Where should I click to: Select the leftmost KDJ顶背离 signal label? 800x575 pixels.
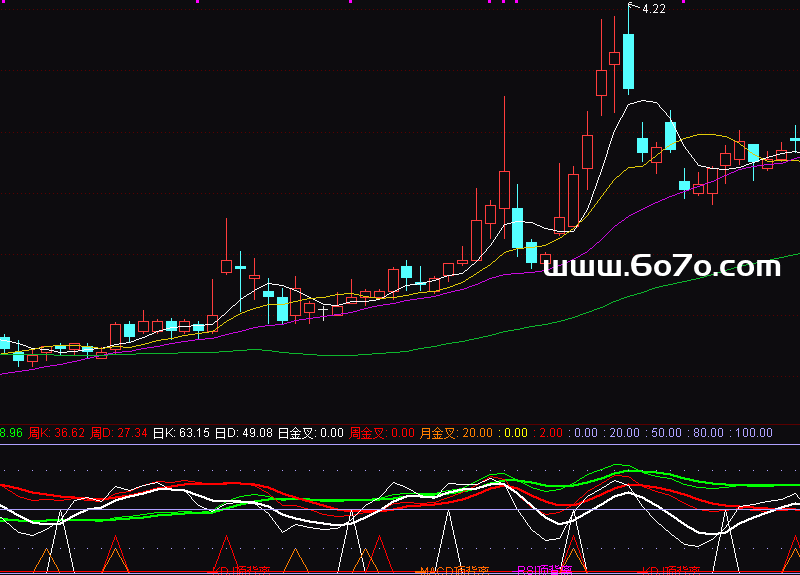[x=240, y=570]
